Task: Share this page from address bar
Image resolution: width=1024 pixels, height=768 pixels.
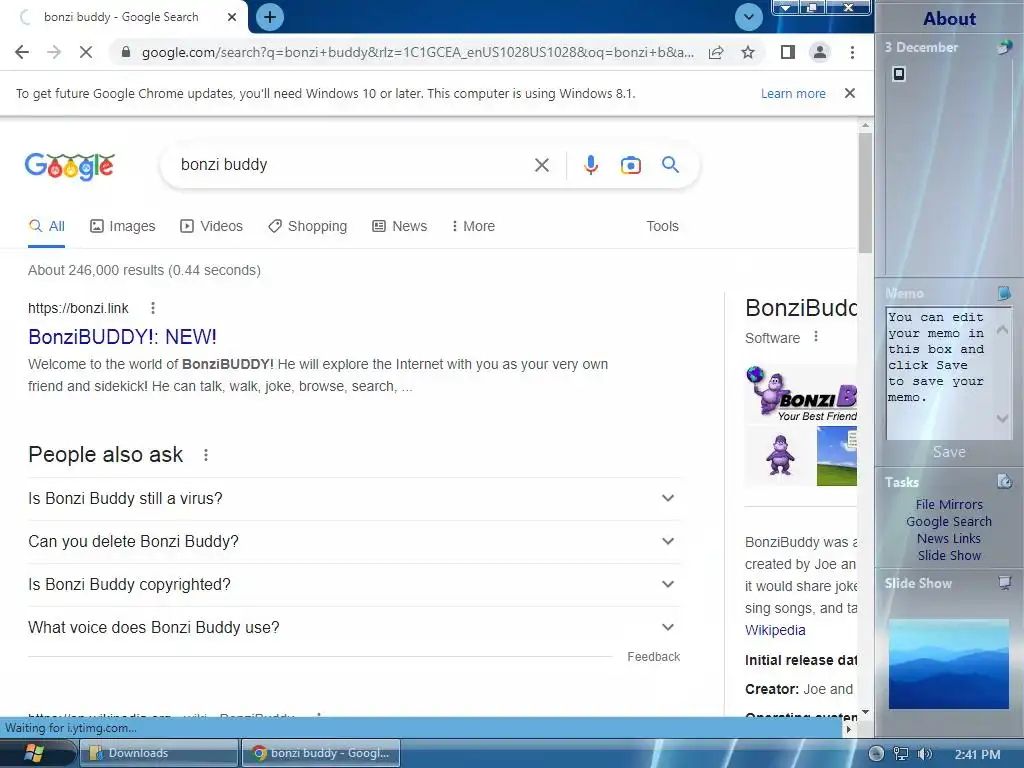Action: point(716,52)
